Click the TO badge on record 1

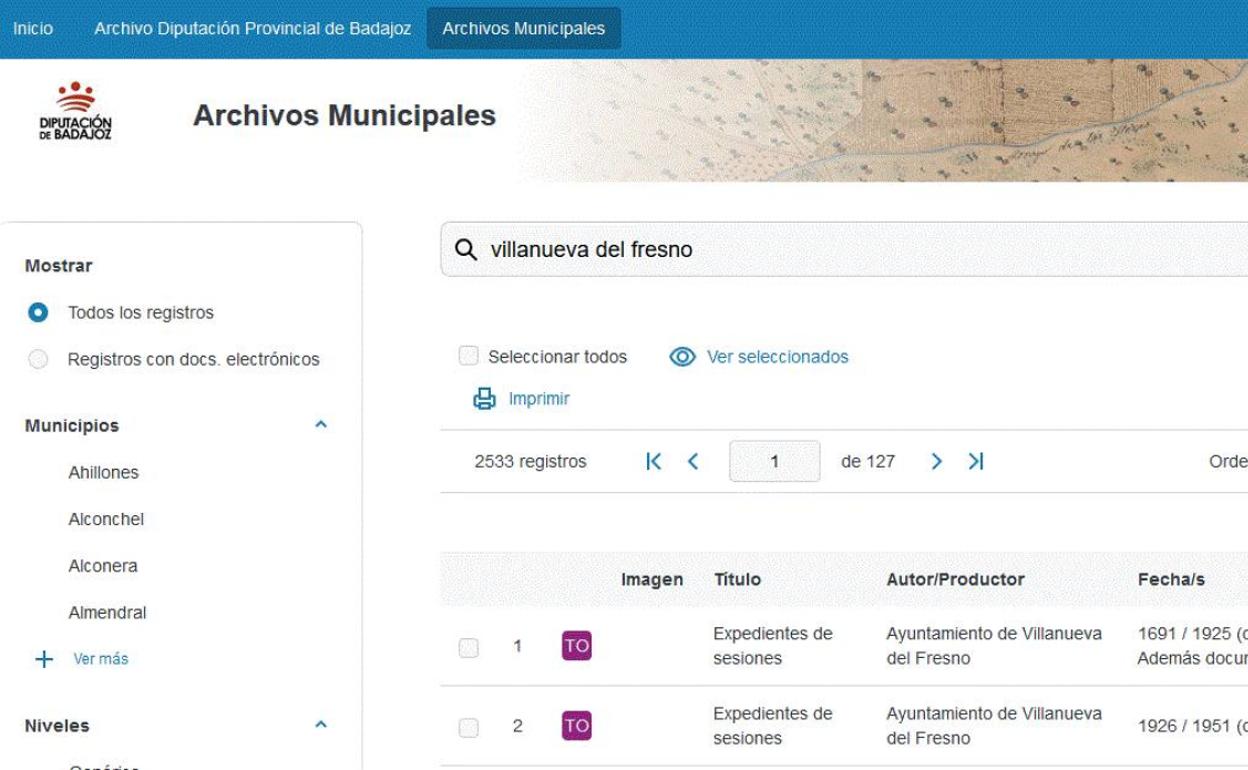pos(576,646)
